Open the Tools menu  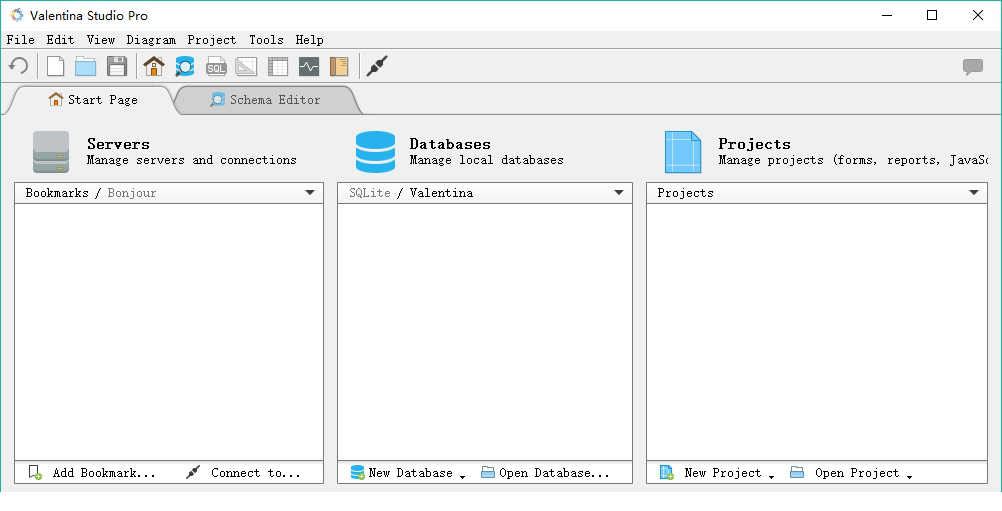[x=266, y=40]
